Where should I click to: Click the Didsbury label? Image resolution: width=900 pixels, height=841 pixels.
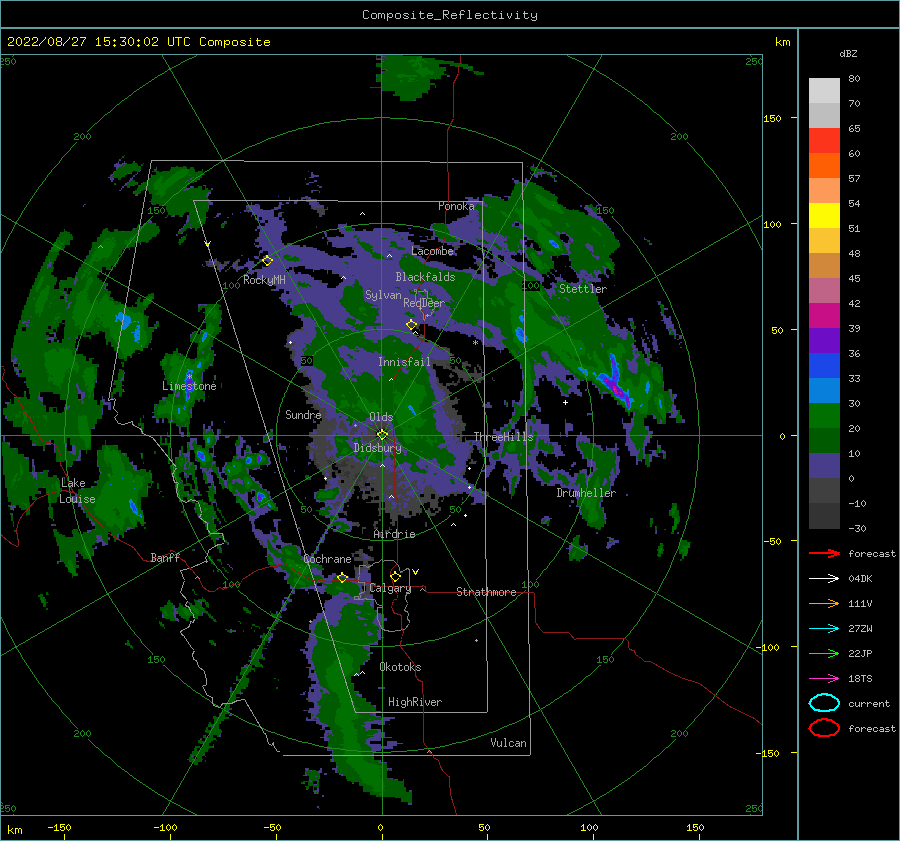pos(377,448)
